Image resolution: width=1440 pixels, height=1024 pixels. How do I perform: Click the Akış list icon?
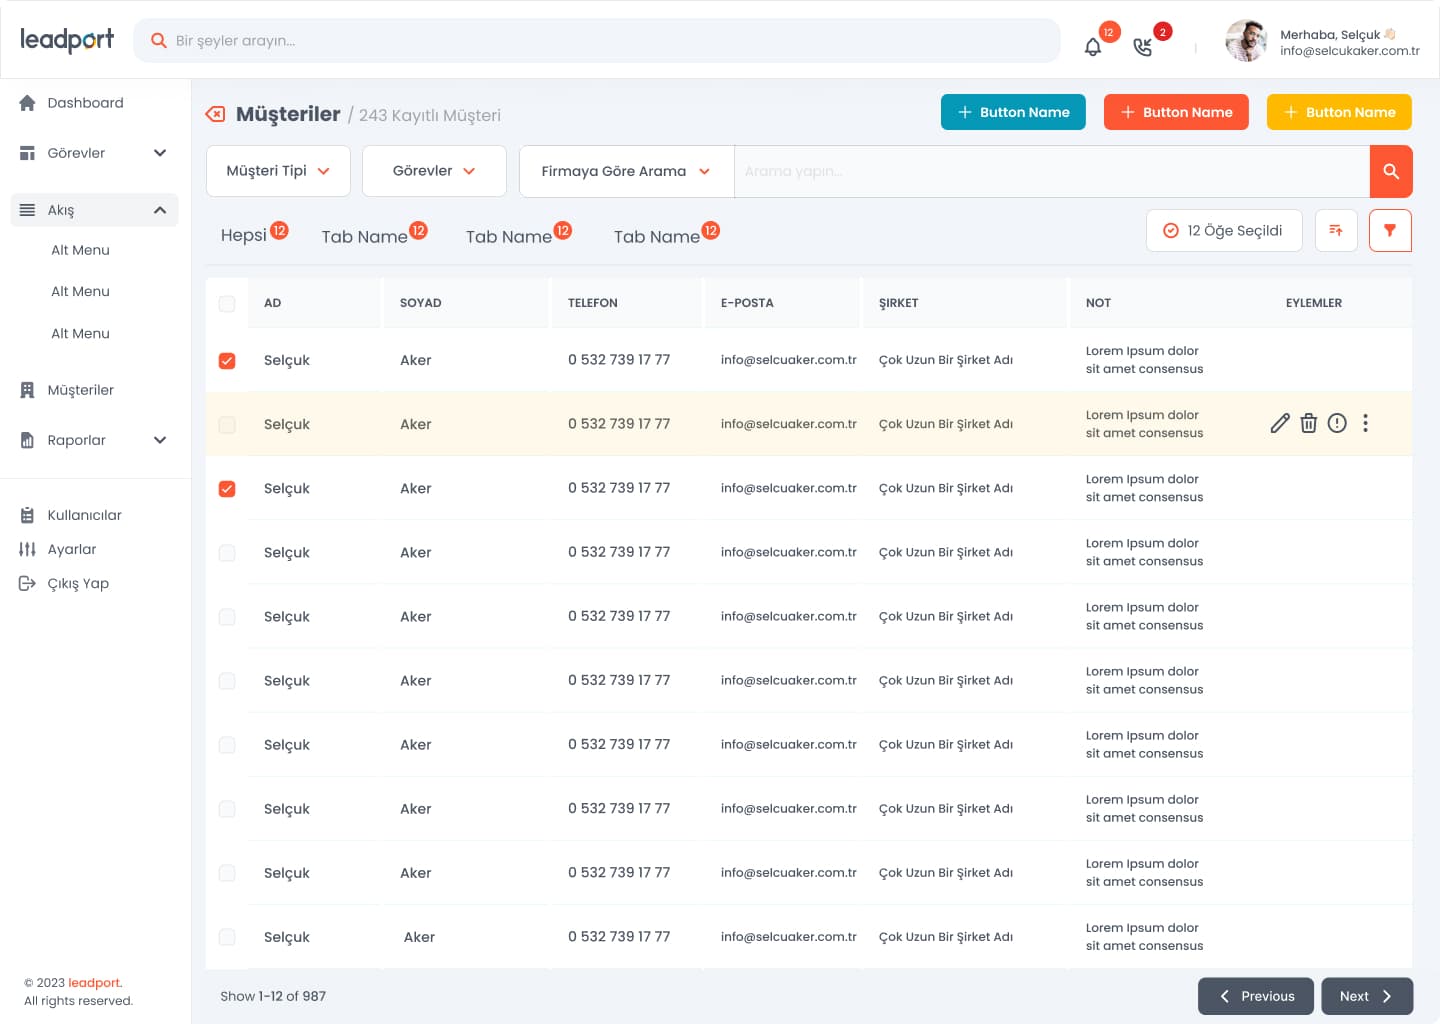pyautogui.click(x=27, y=210)
